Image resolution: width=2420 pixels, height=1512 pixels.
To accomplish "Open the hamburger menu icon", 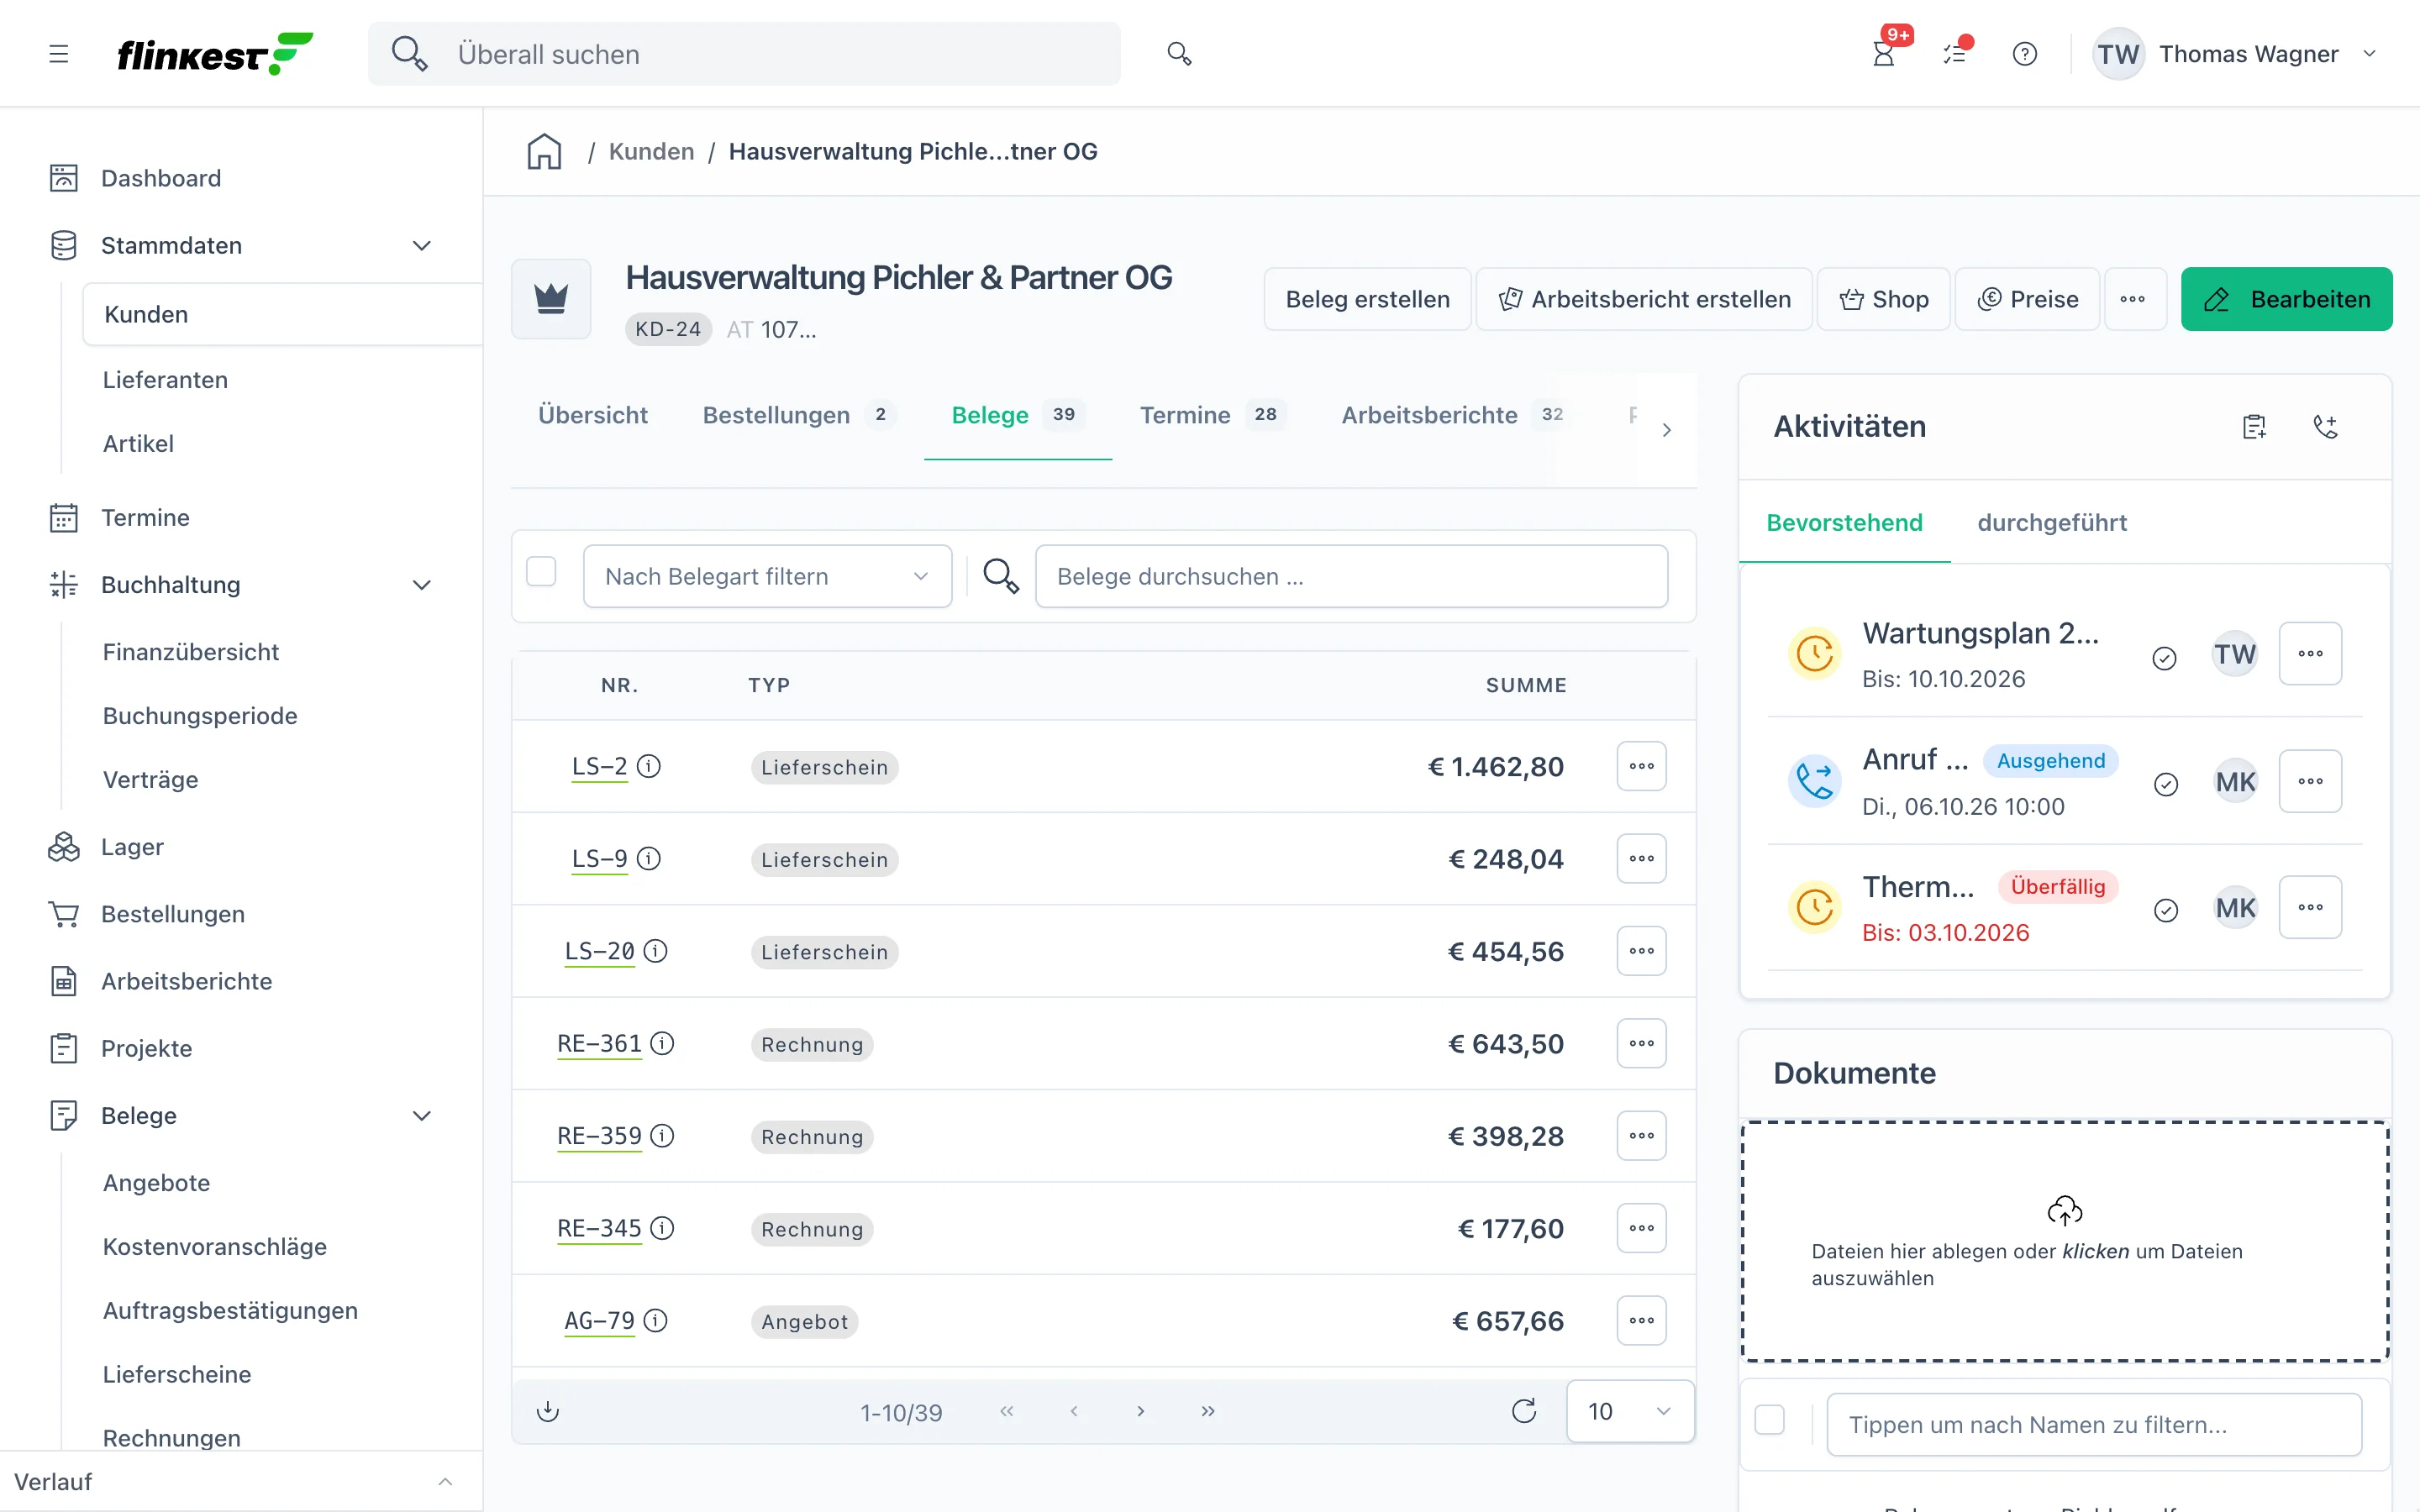I will (x=59, y=54).
